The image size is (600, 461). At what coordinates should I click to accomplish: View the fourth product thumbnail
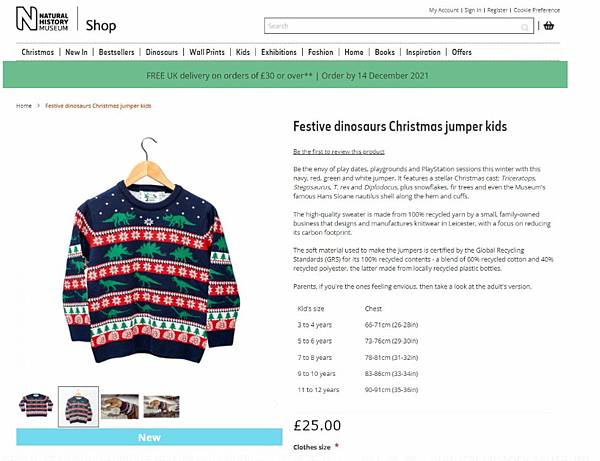[161, 405]
